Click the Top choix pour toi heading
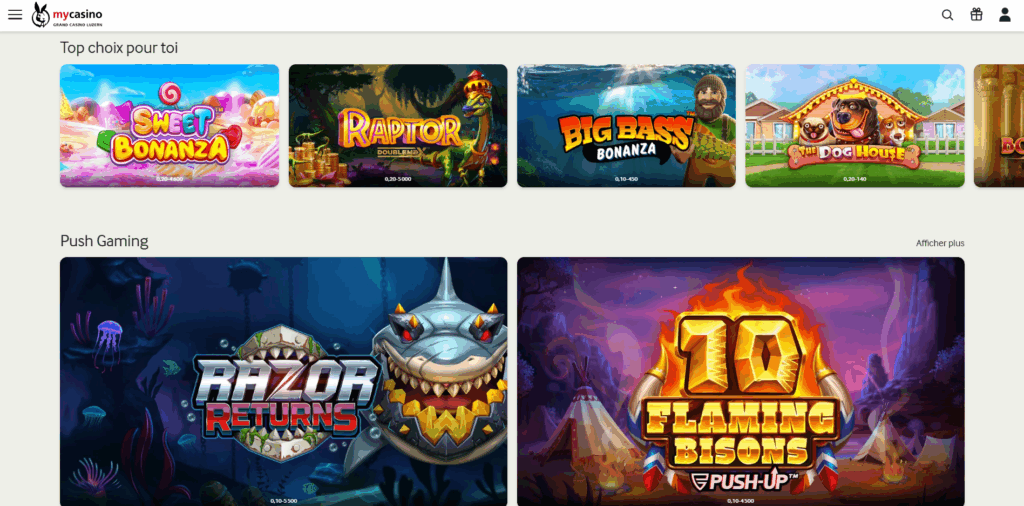The width and height of the screenshot is (1024, 506). point(119,48)
